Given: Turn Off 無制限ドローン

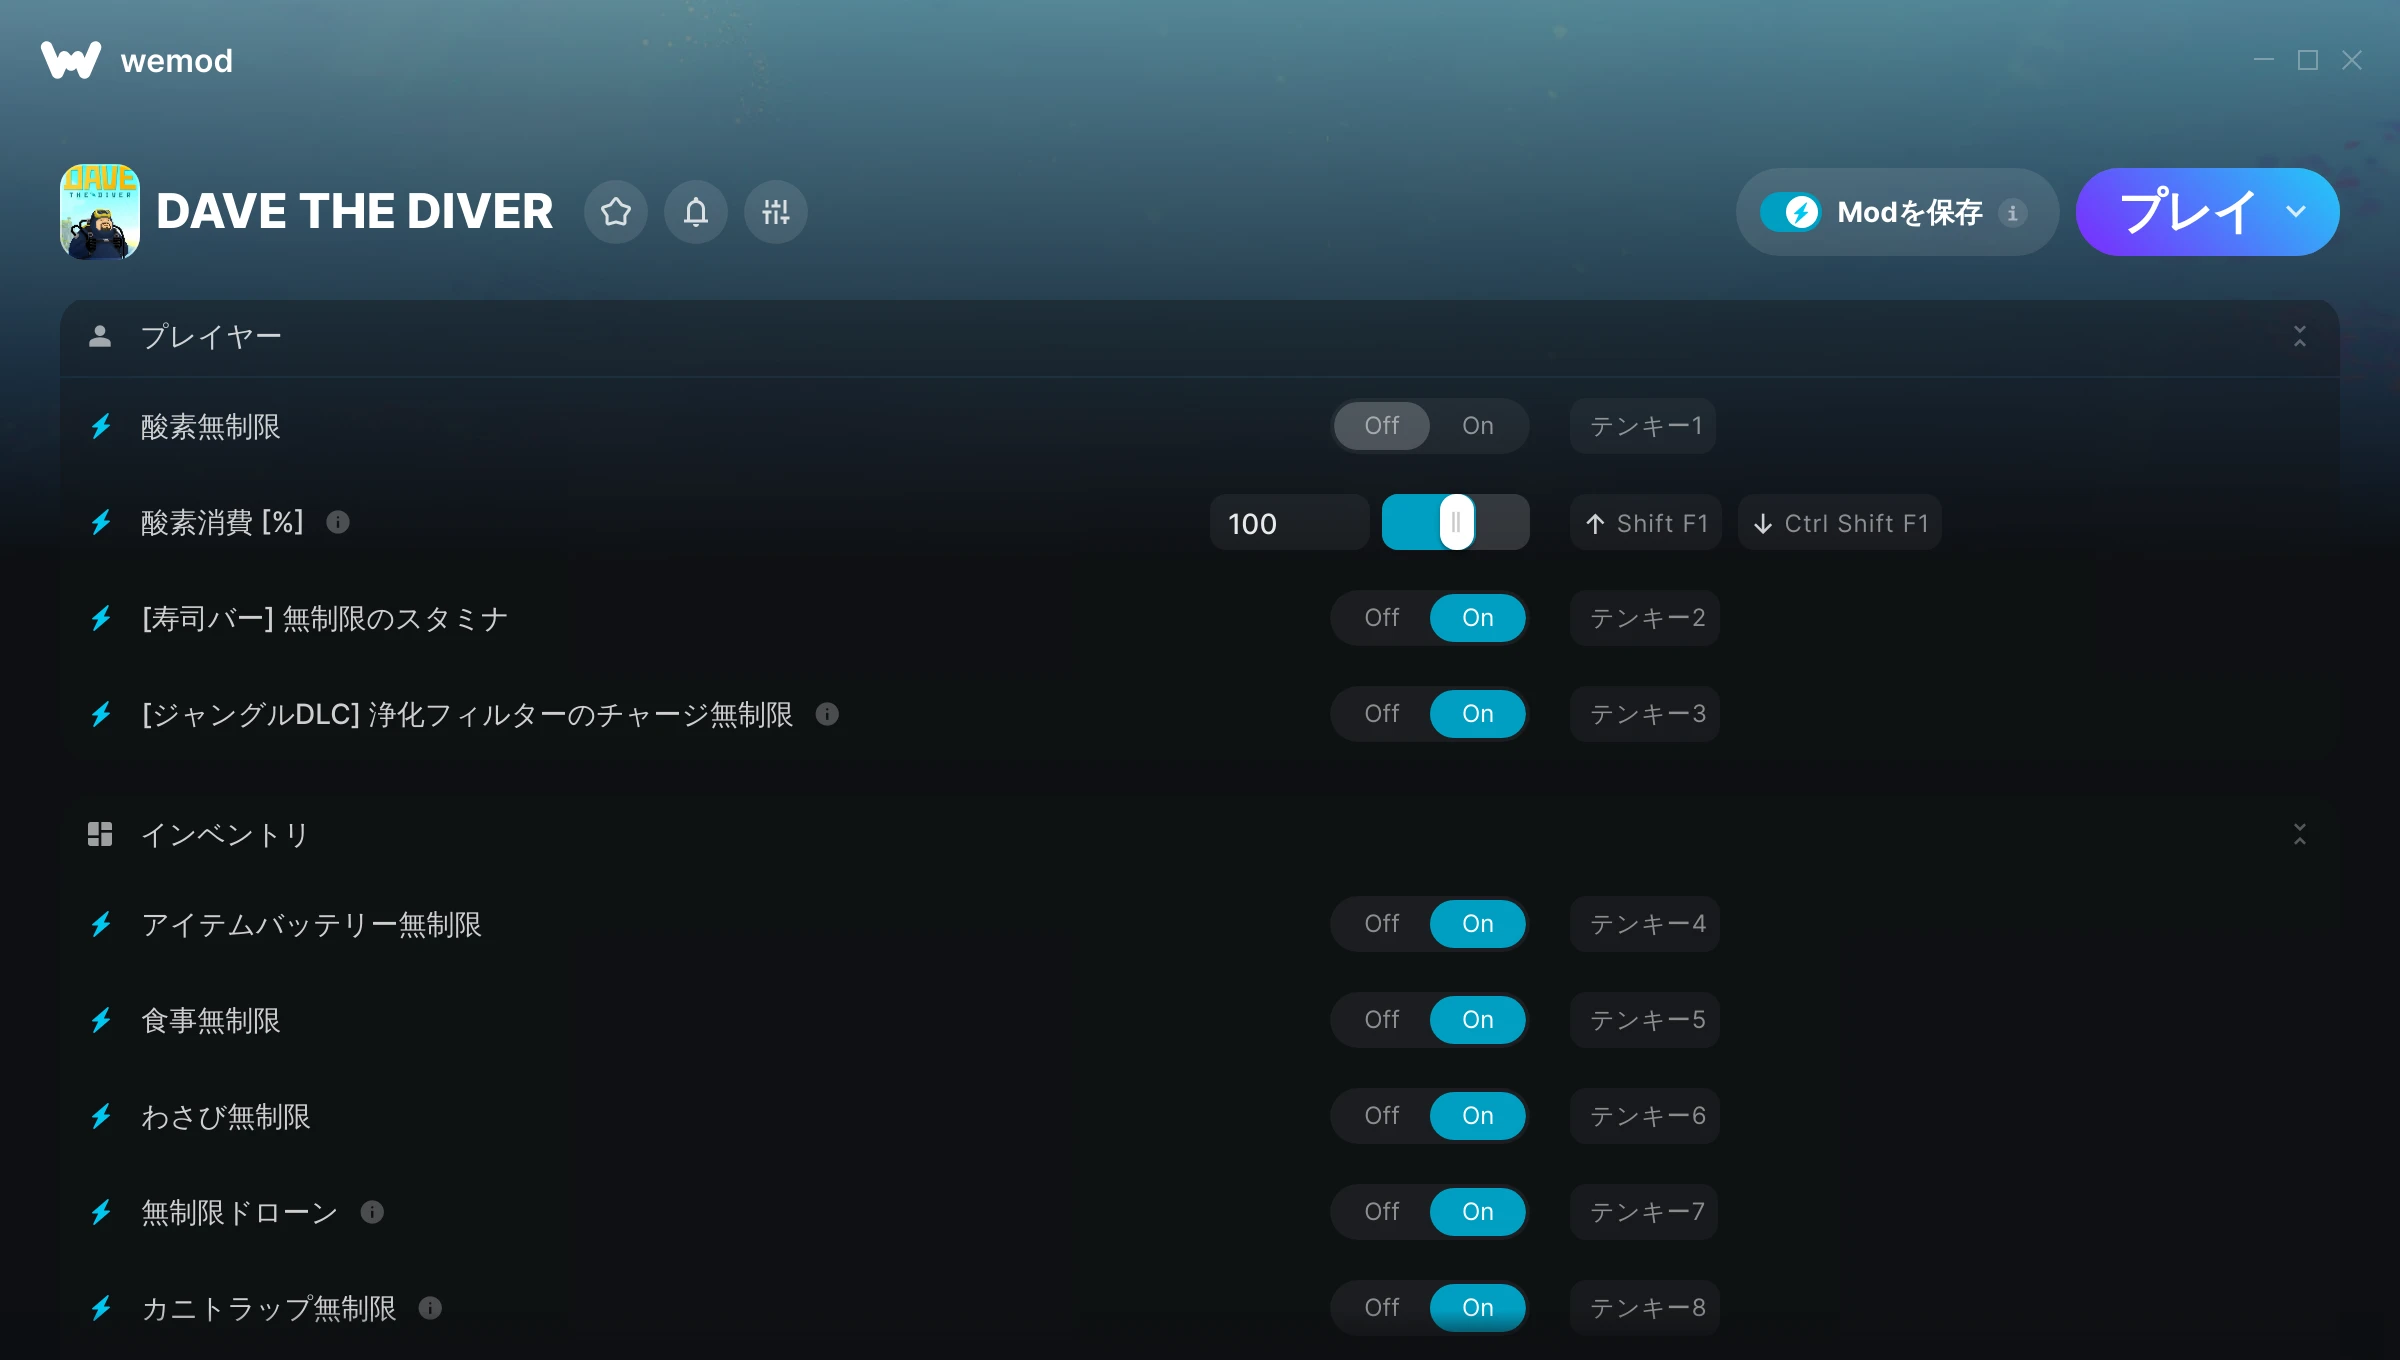Looking at the screenshot, I should point(1382,1212).
